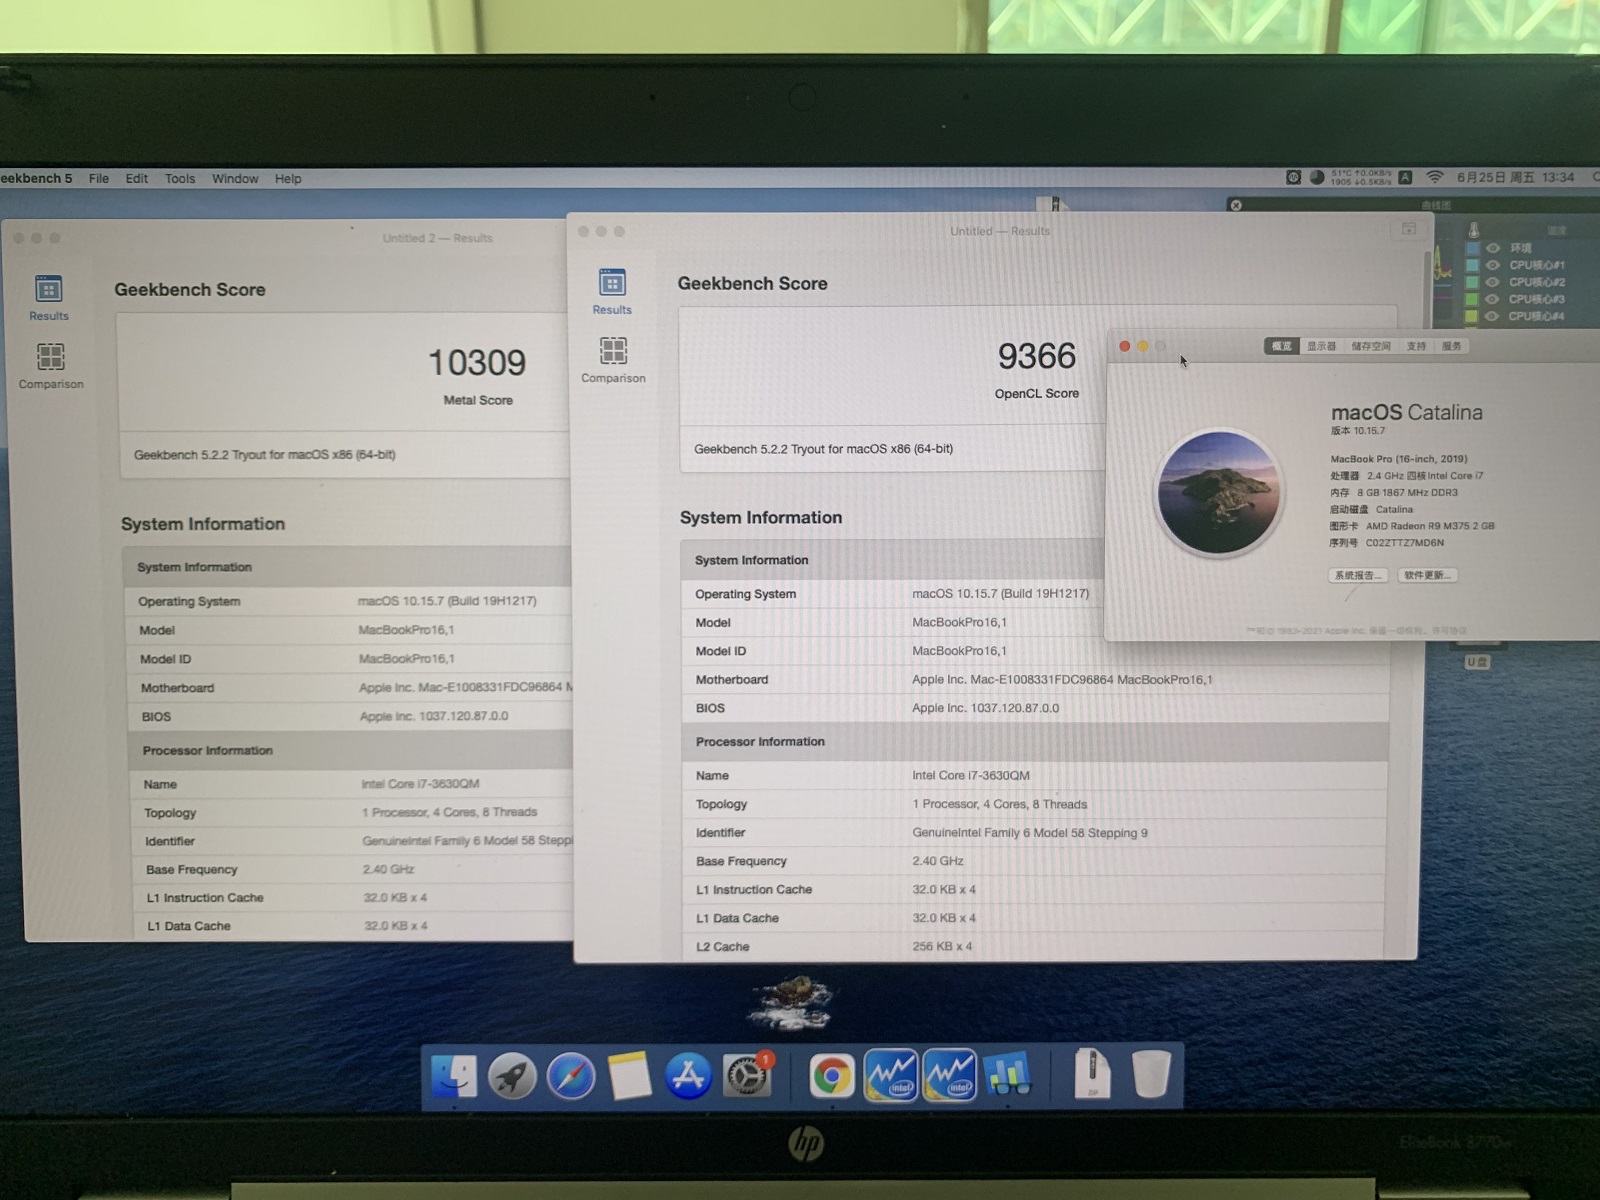The width and height of the screenshot is (1600, 1200).
Task: Click network speed stats in menu bar
Action: pos(1360,177)
